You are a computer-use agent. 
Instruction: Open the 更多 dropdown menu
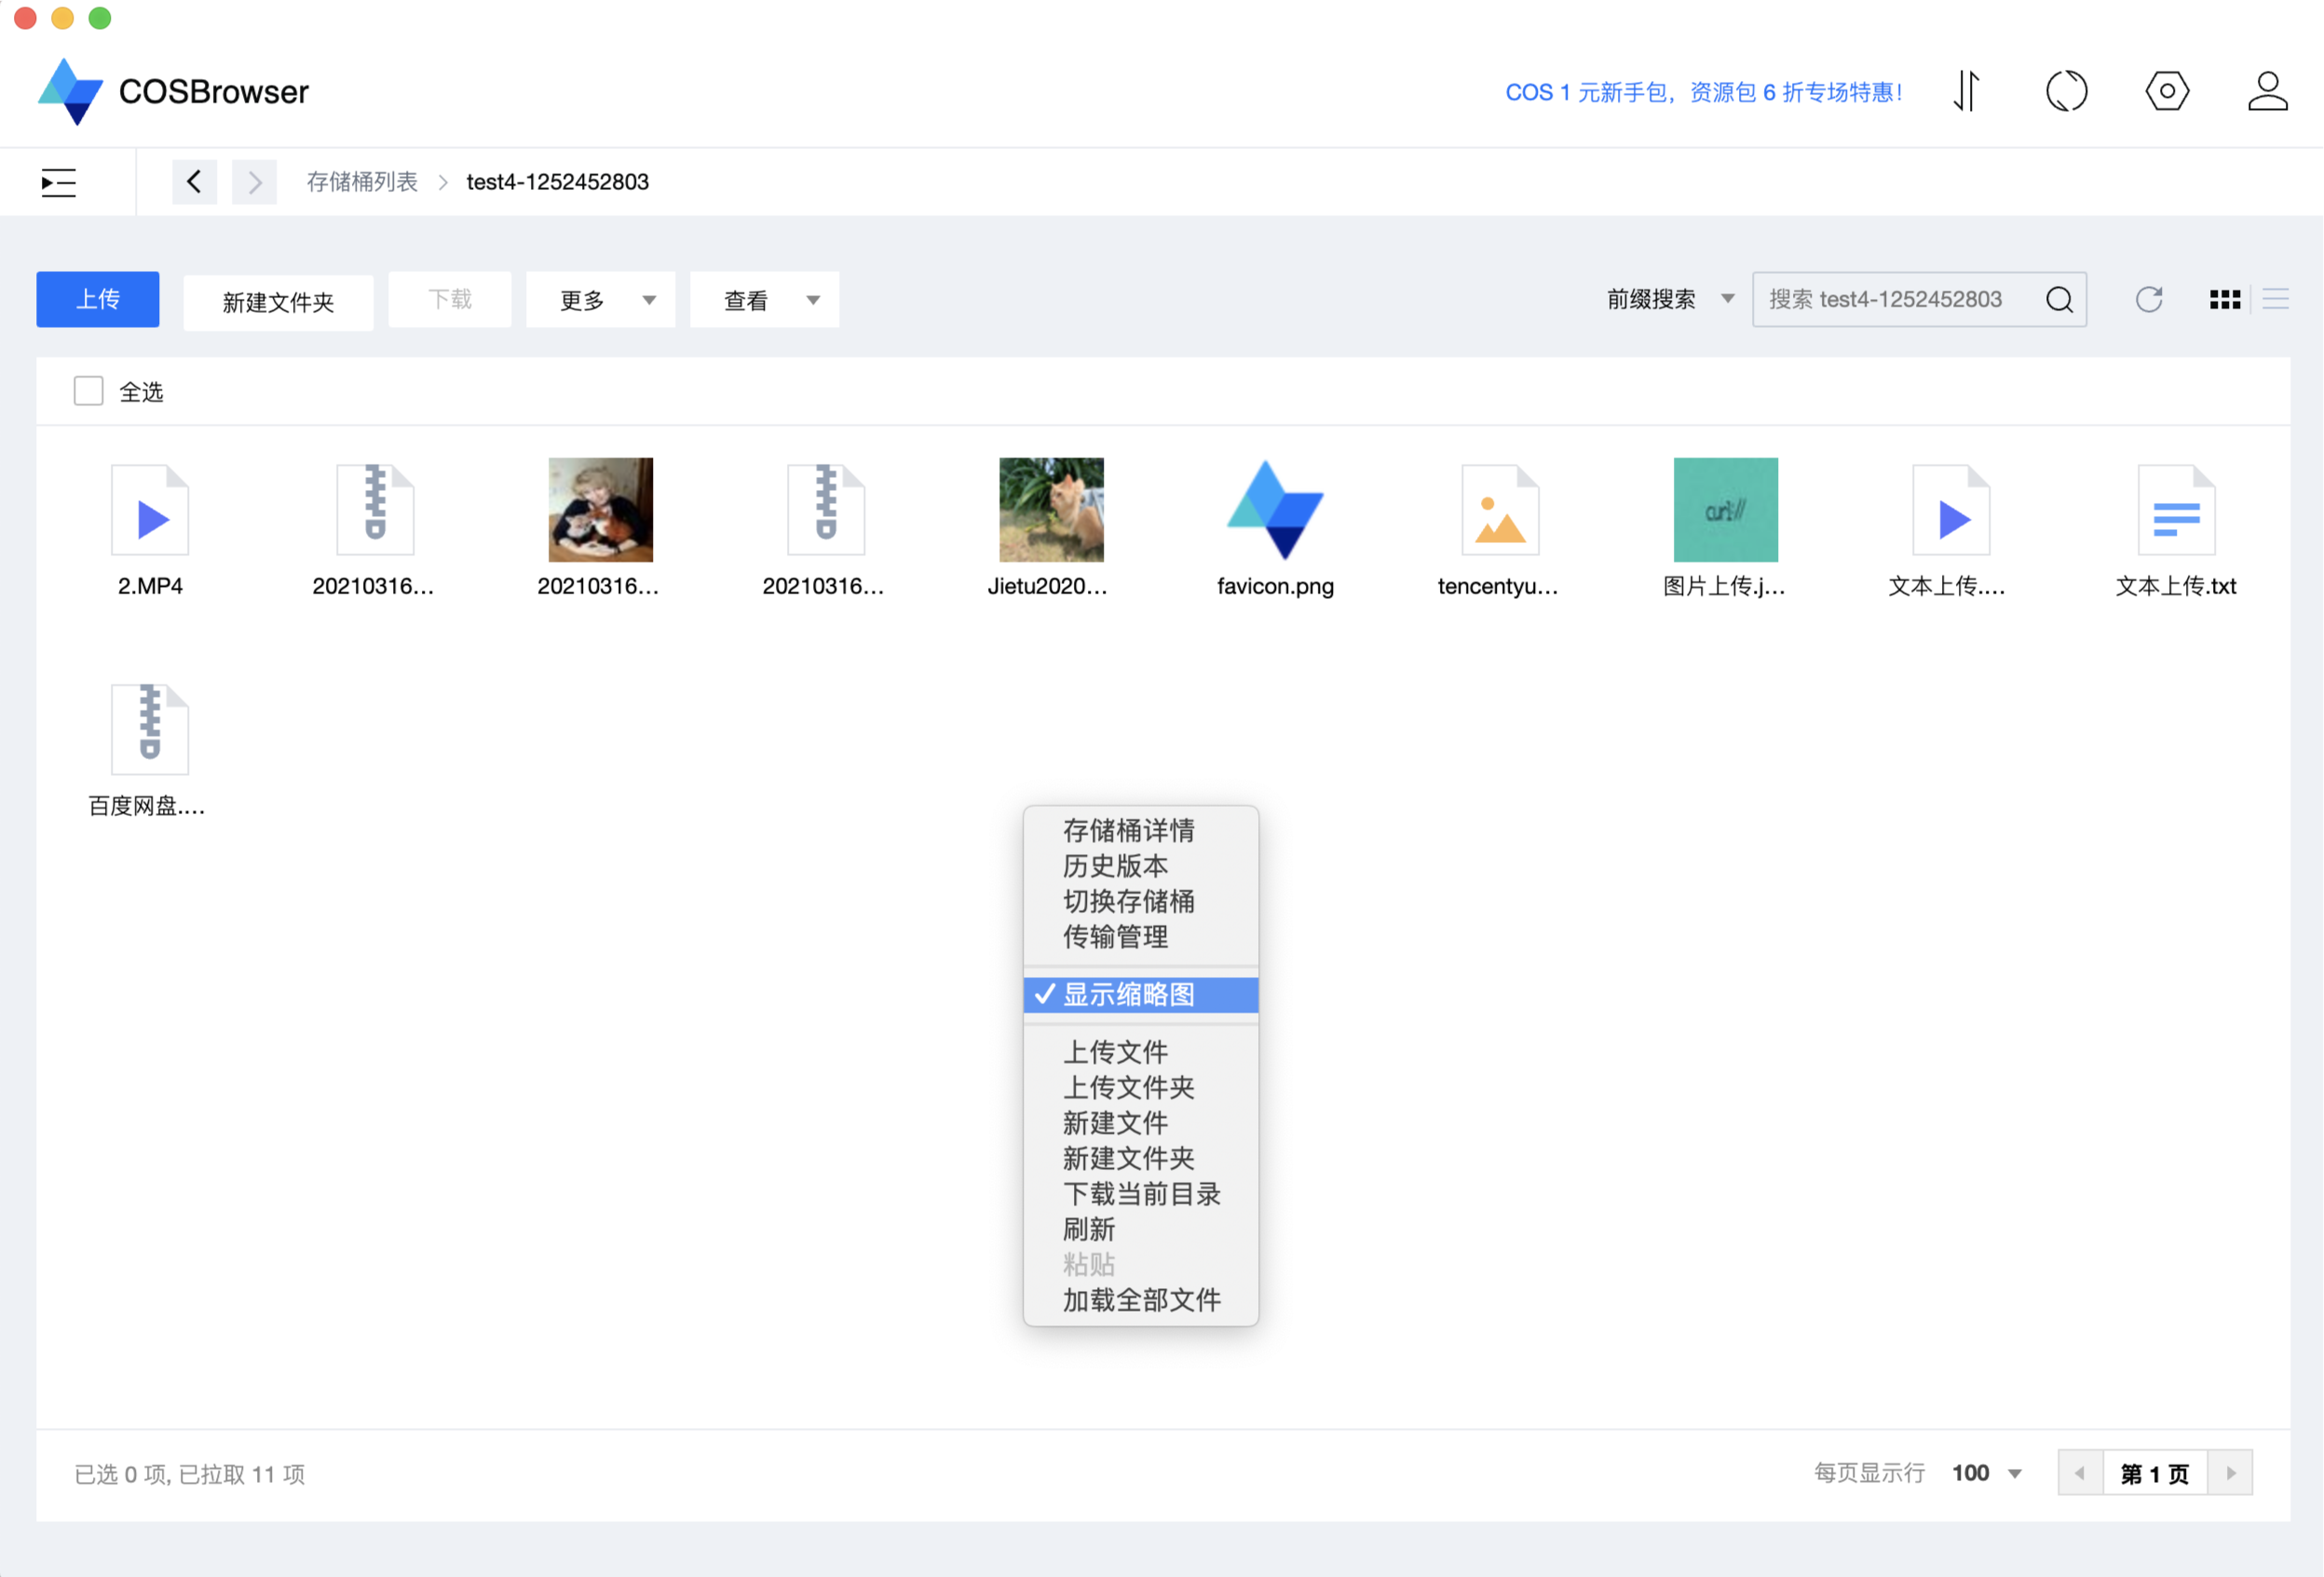click(600, 299)
